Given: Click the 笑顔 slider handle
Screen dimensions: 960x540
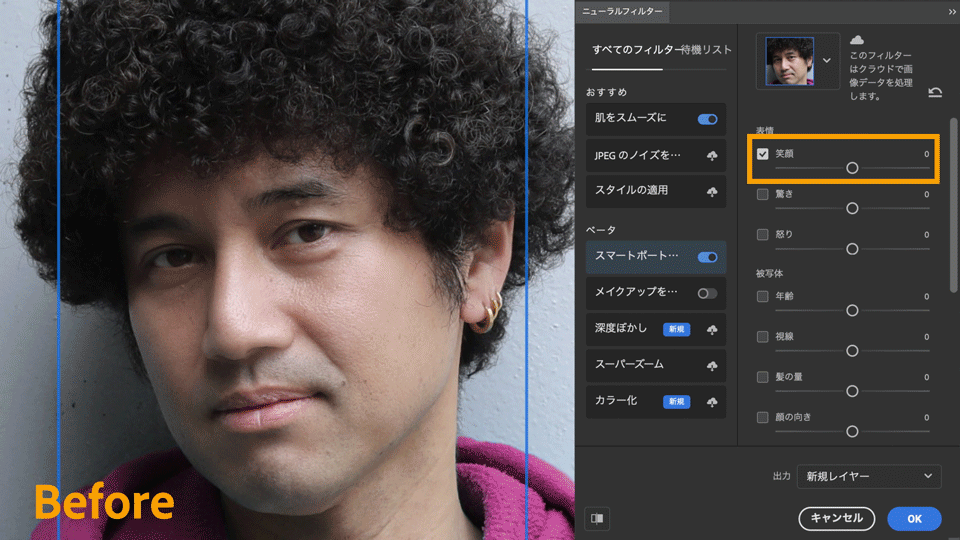Looking at the screenshot, I should click(x=852, y=168).
